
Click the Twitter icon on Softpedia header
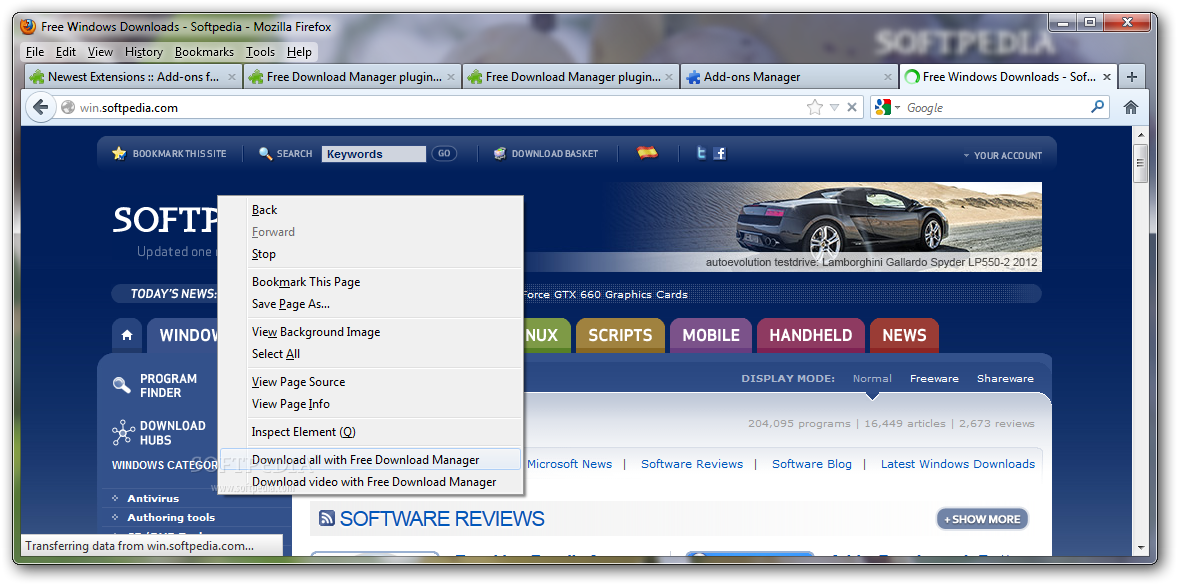[701, 153]
